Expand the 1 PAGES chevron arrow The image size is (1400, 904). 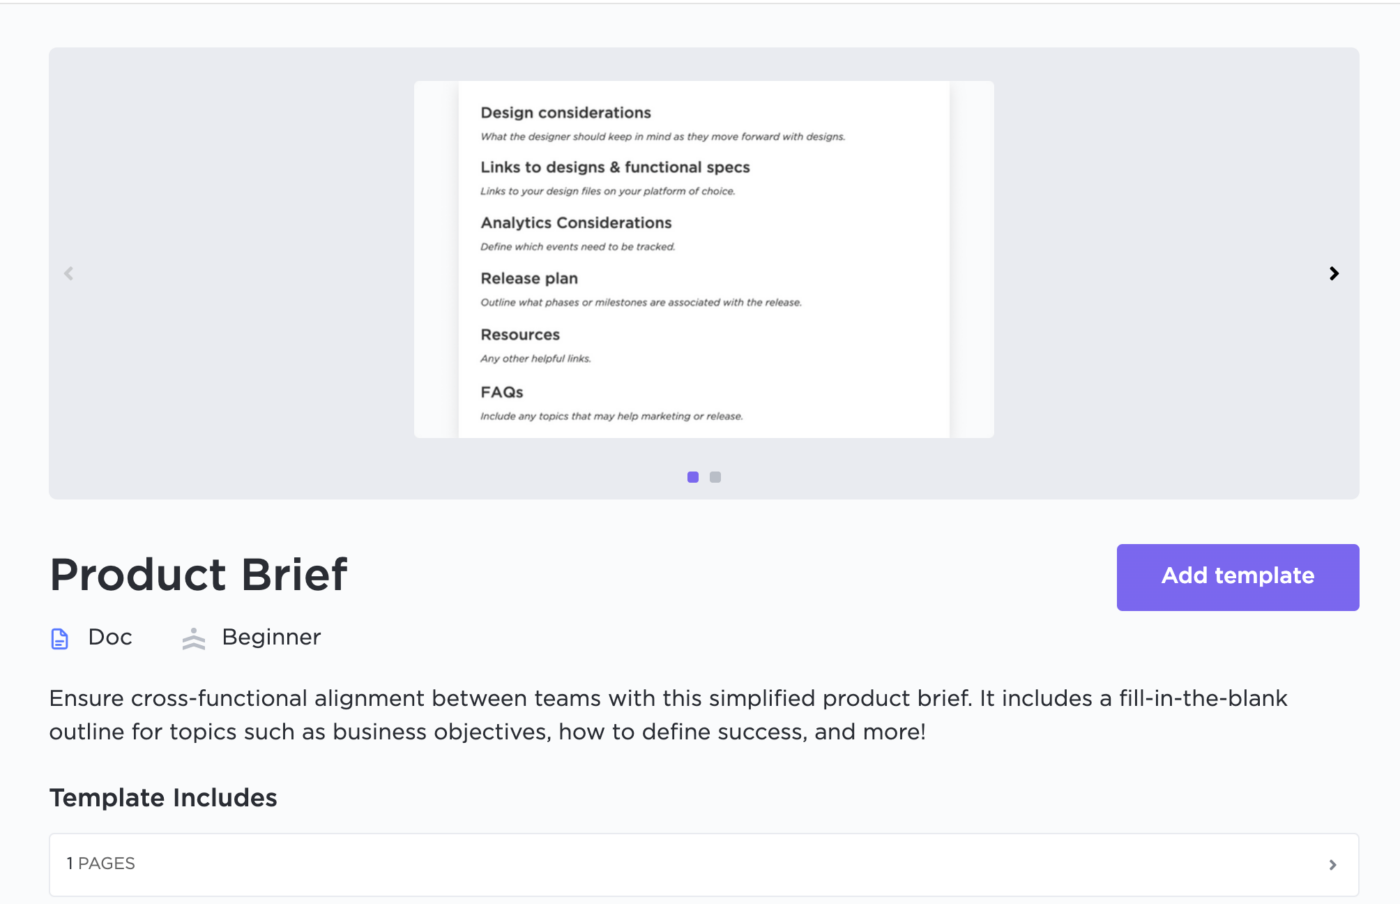[x=1332, y=865]
